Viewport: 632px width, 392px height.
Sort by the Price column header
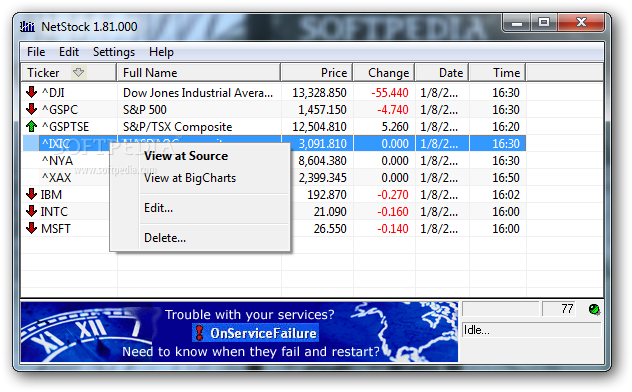[x=317, y=73]
